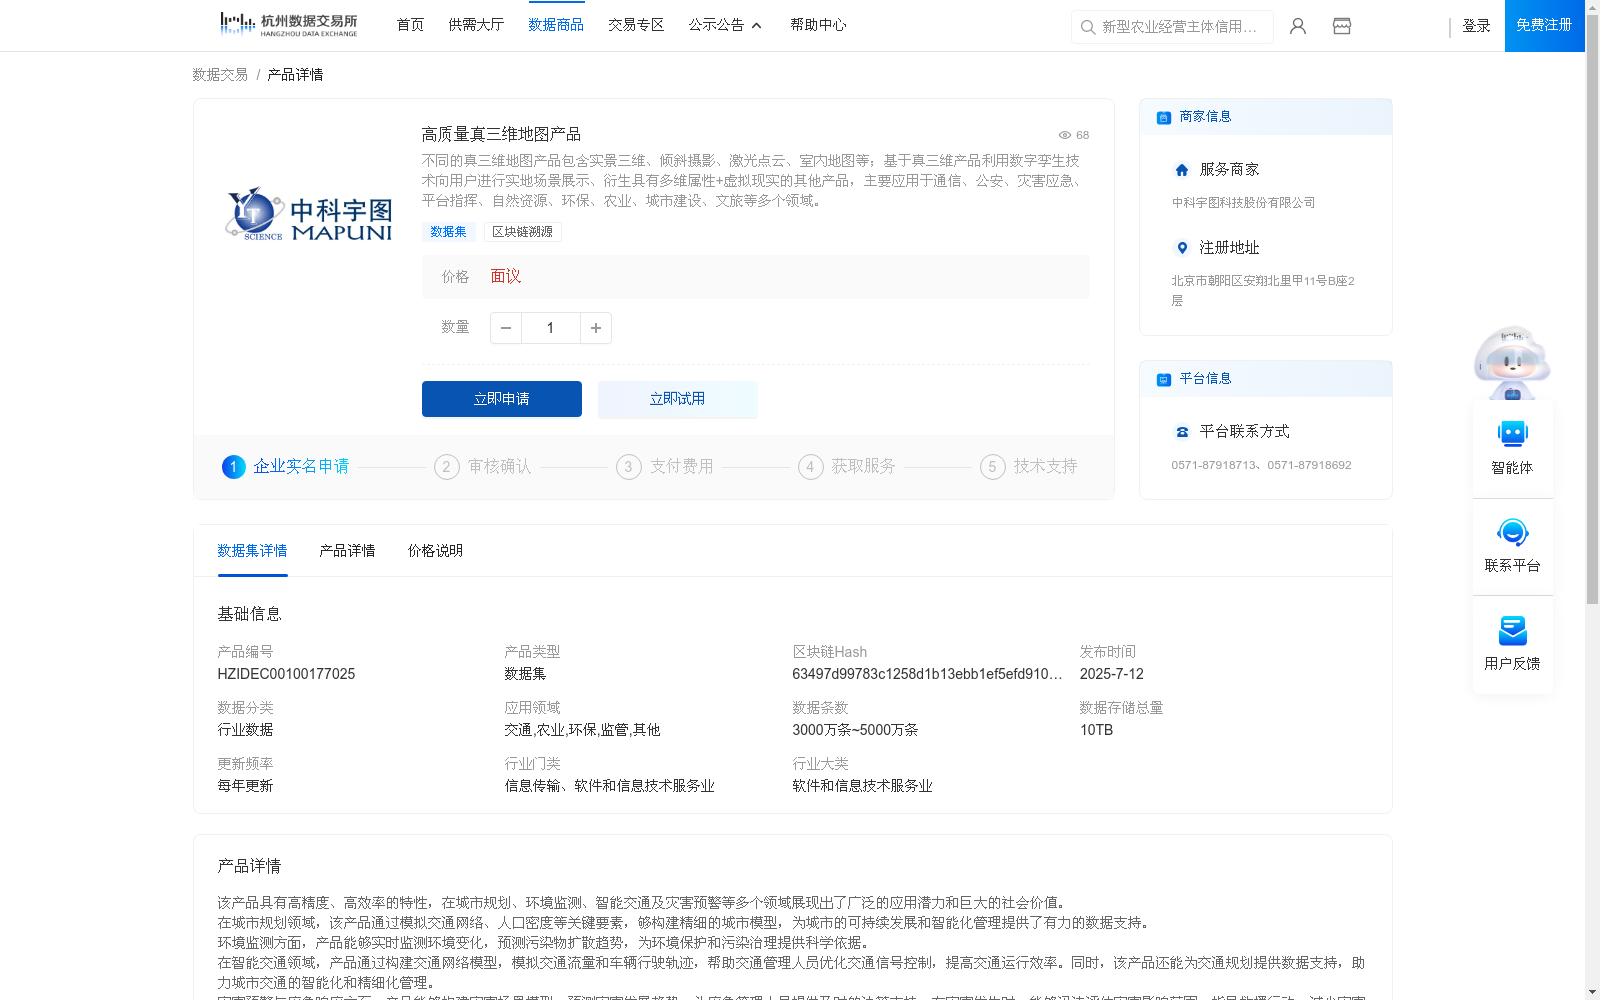Go to 首页 in navigation
The height and width of the screenshot is (1000, 1600).
tap(410, 25)
